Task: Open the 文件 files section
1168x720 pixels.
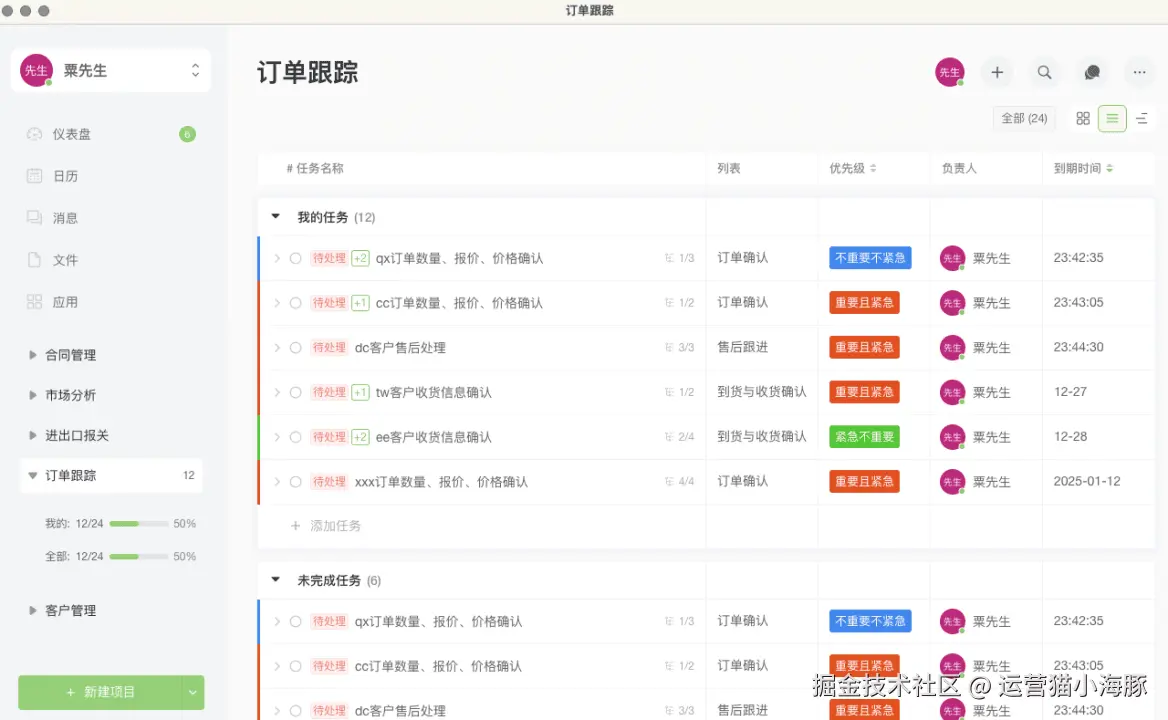Action: click(64, 259)
